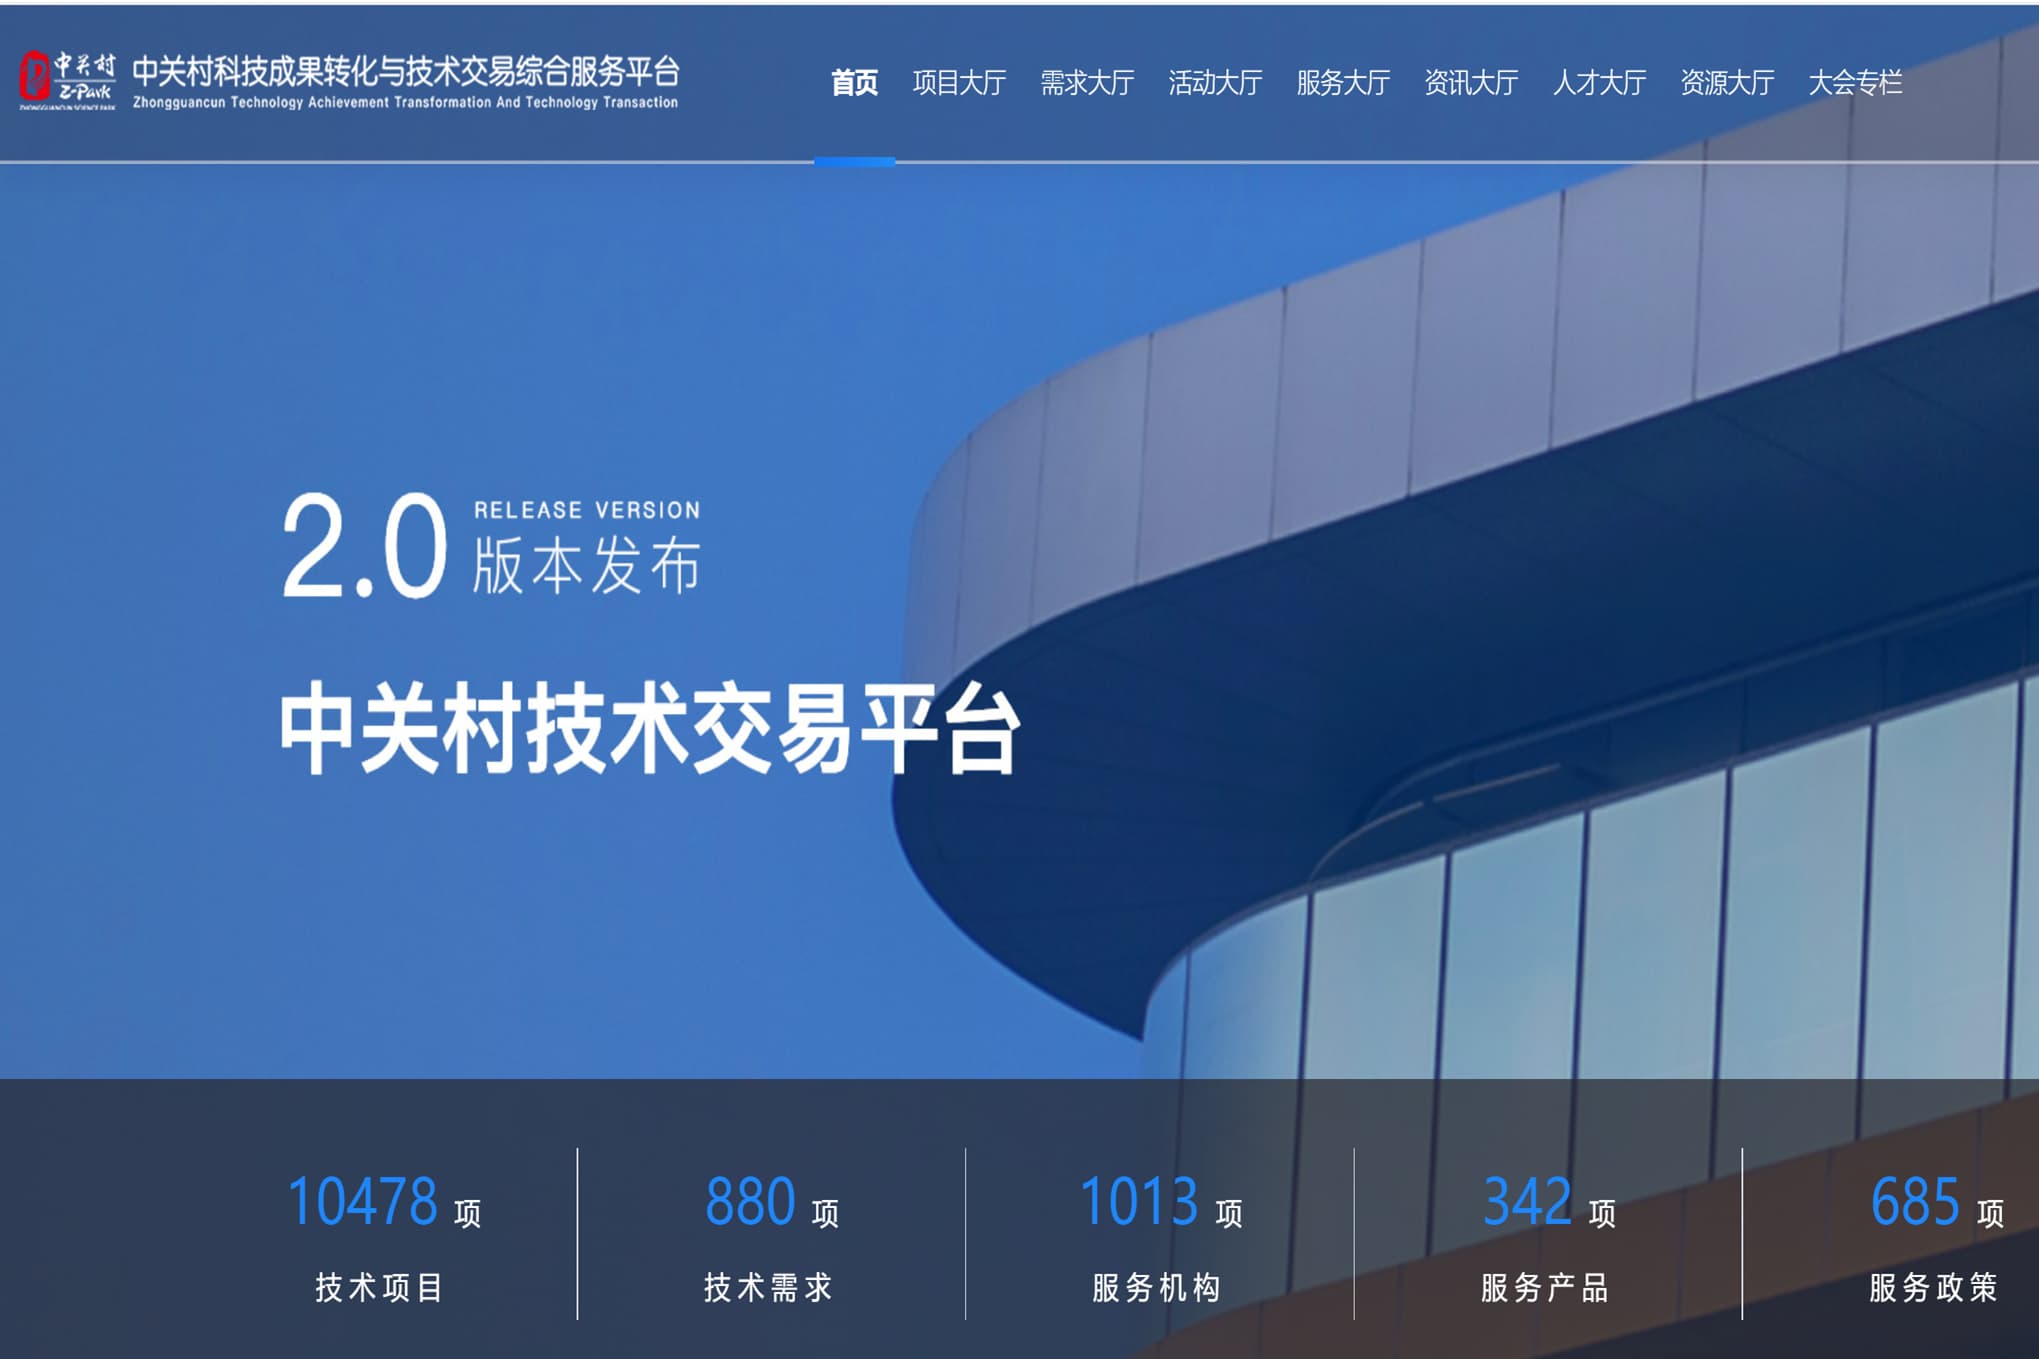
Task: Open the 首页 home tab
Action: point(854,83)
